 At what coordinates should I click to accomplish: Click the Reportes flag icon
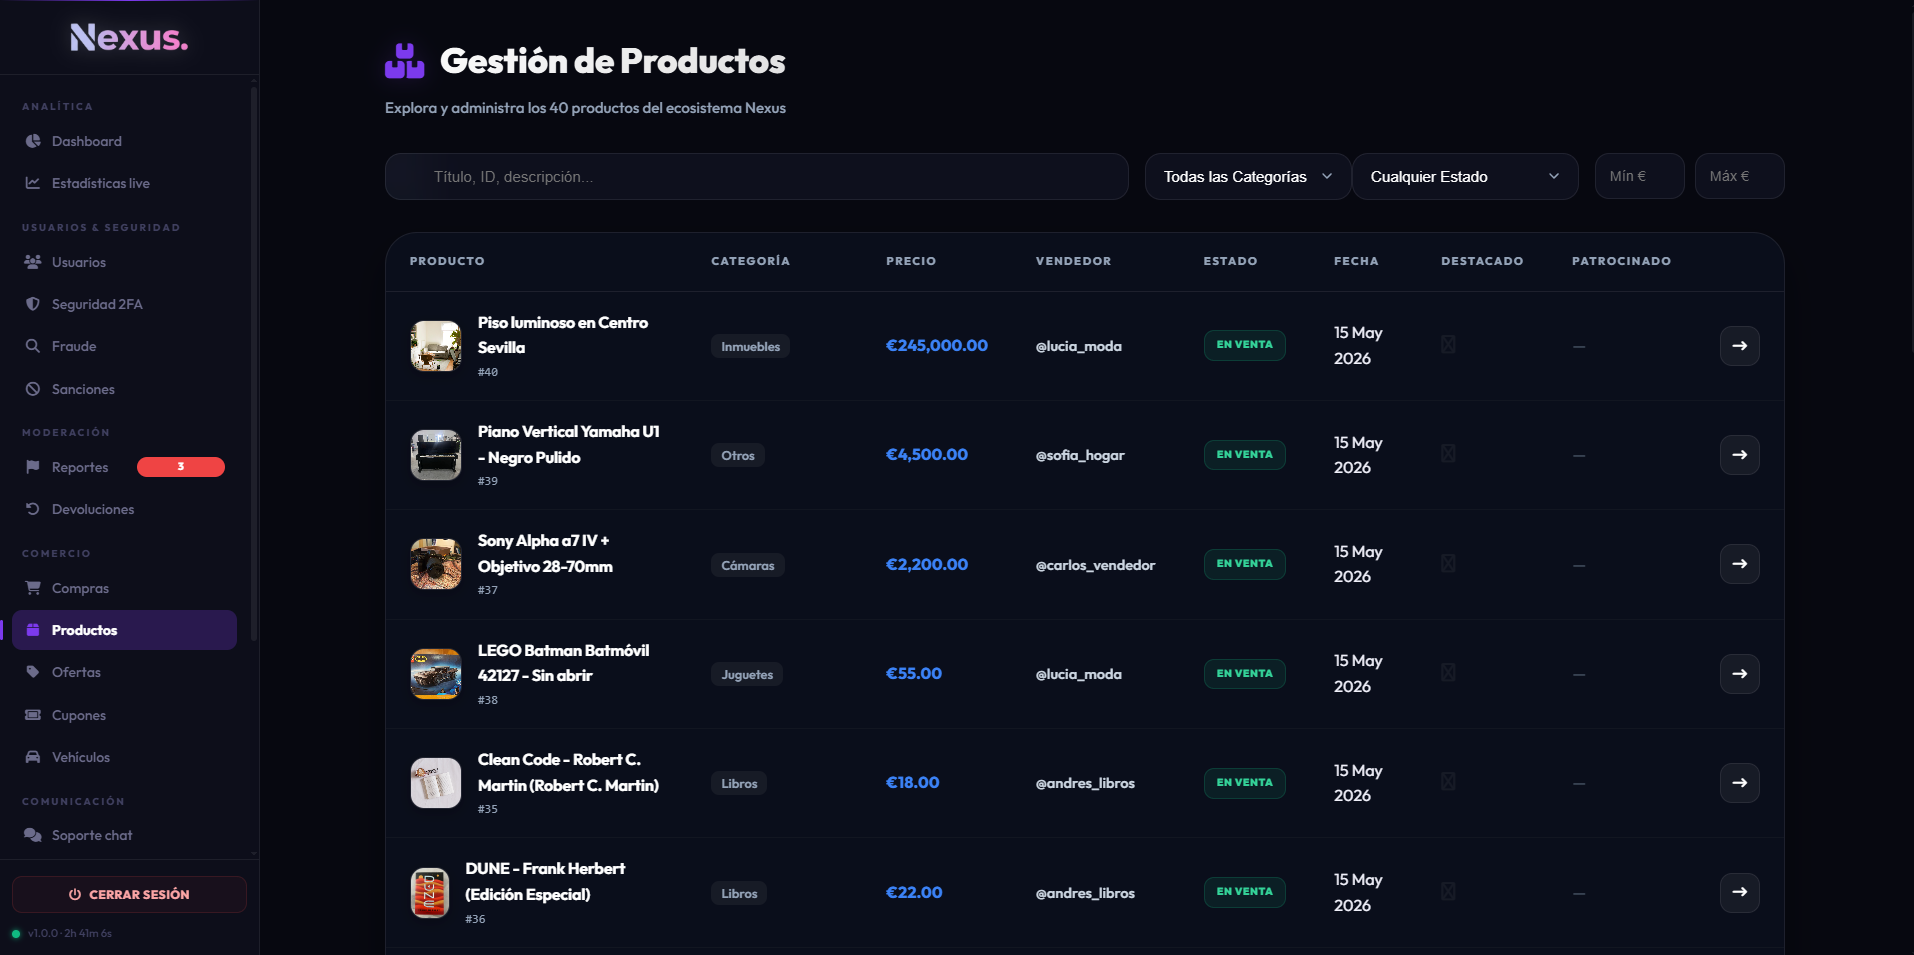[33, 467]
